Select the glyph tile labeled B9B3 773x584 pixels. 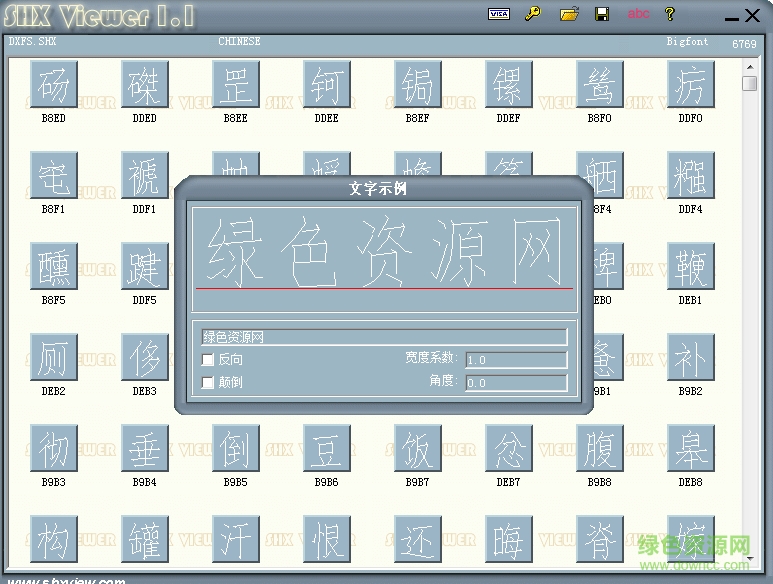click(x=54, y=448)
